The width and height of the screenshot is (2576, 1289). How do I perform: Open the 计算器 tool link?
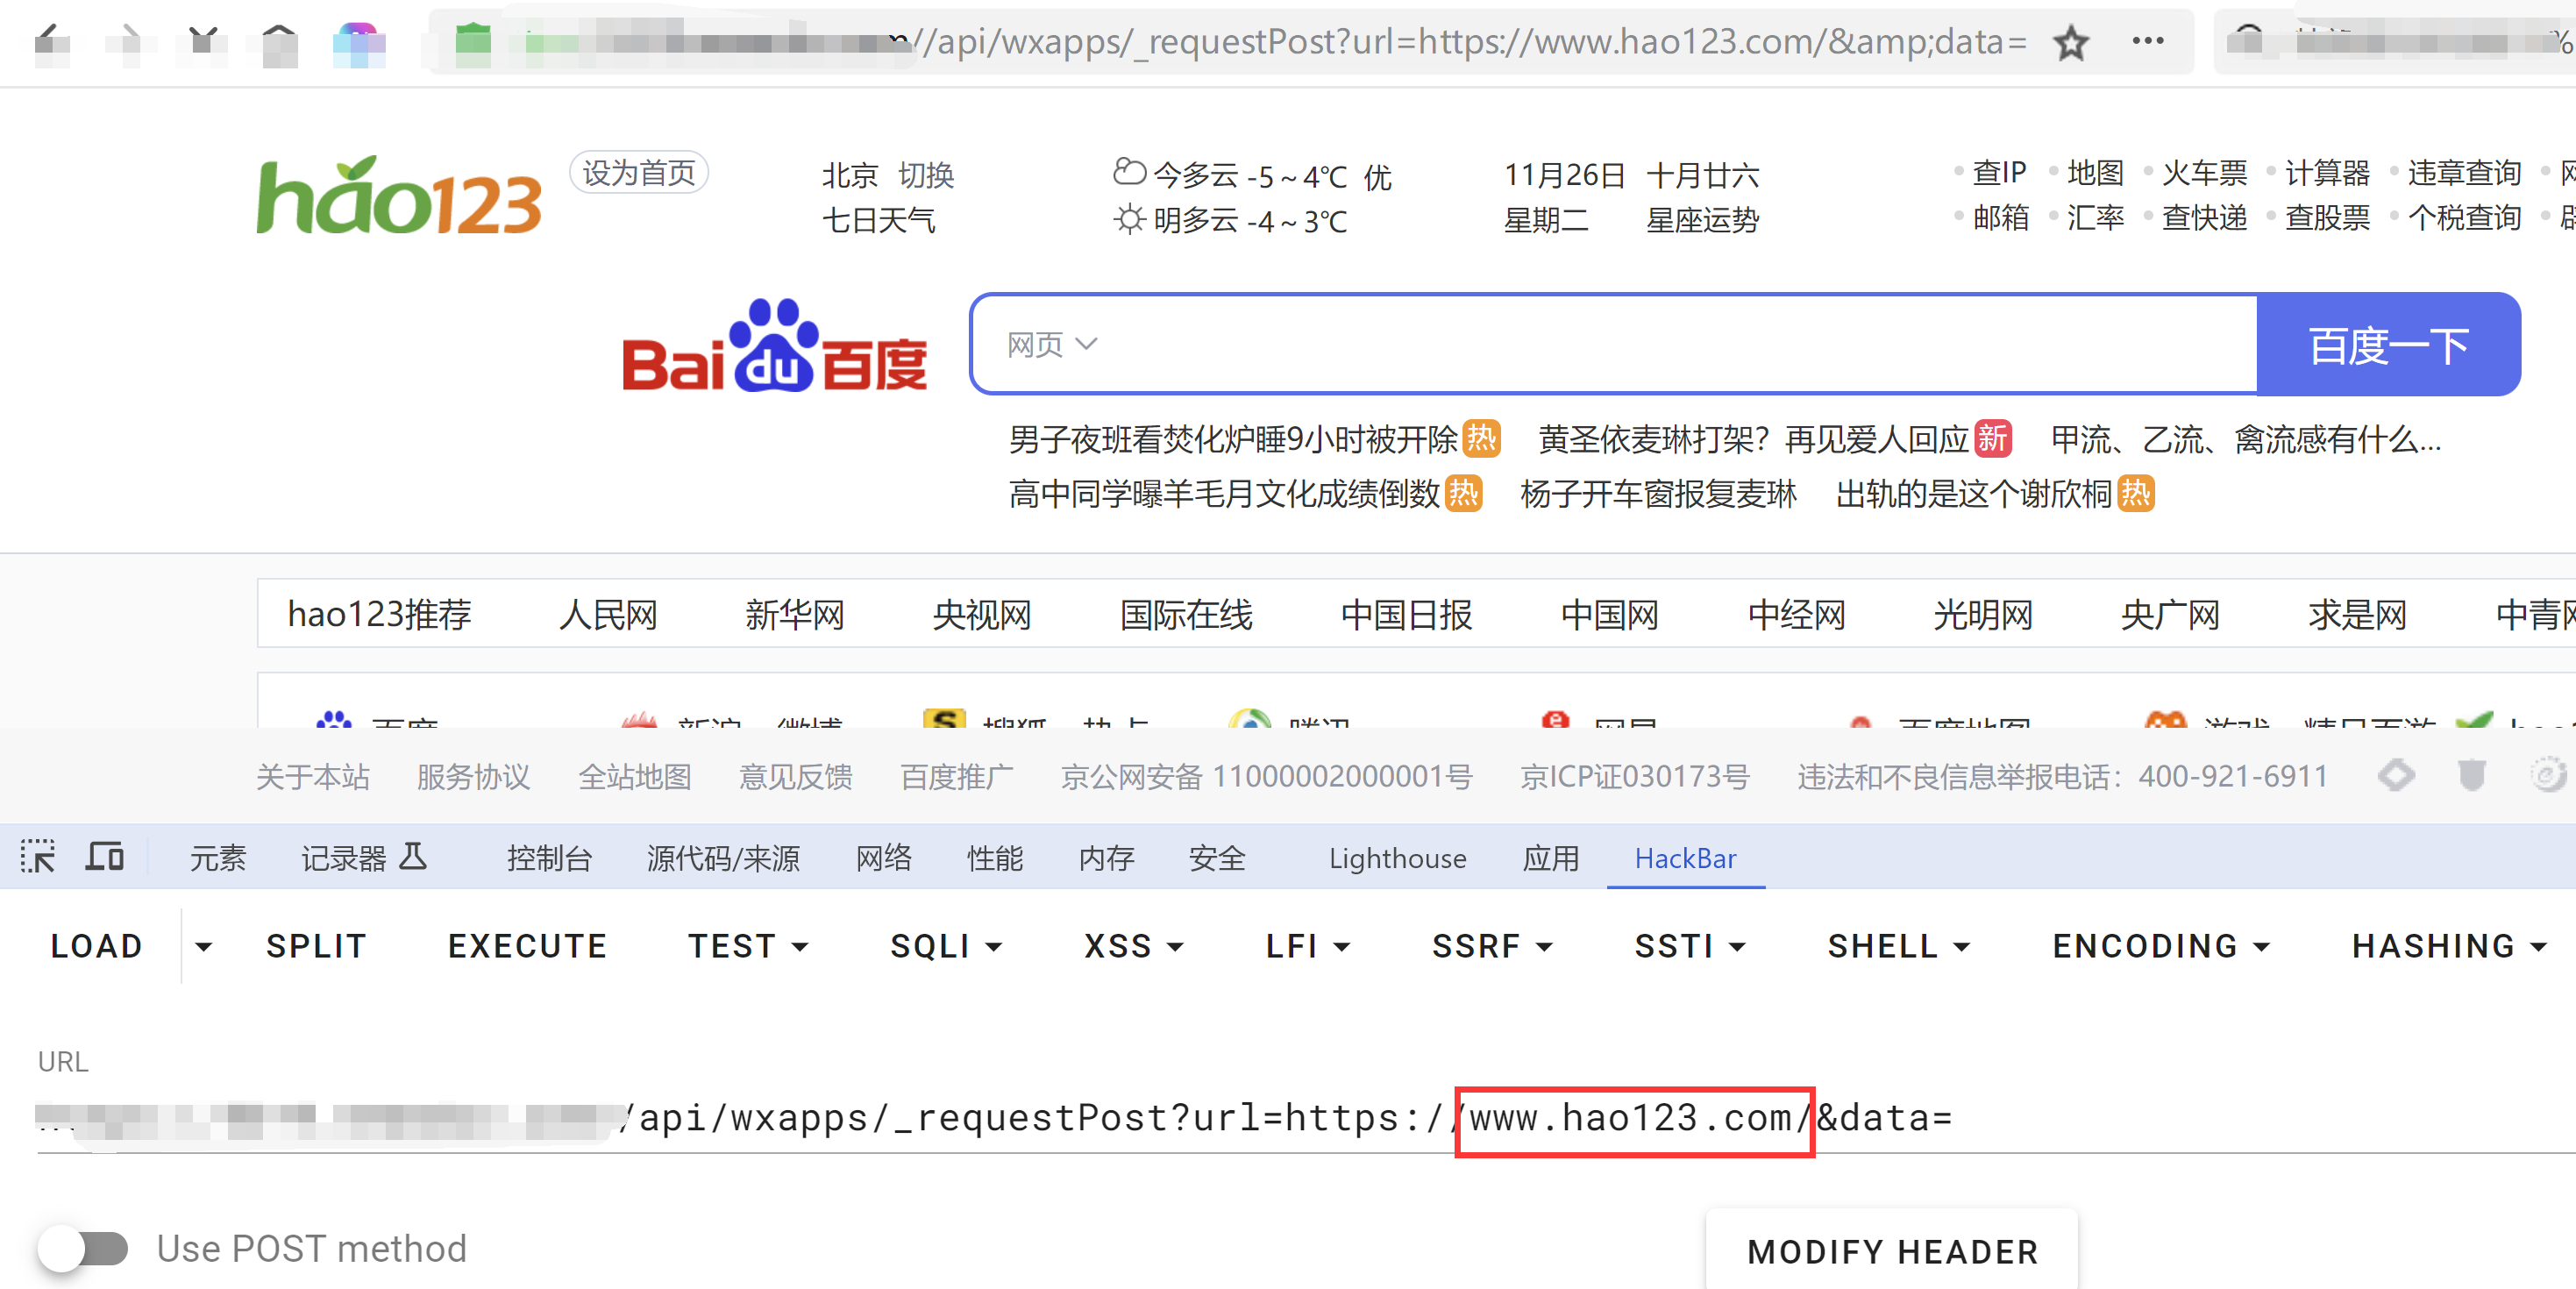pyautogui.click(x=2327, y=173)
